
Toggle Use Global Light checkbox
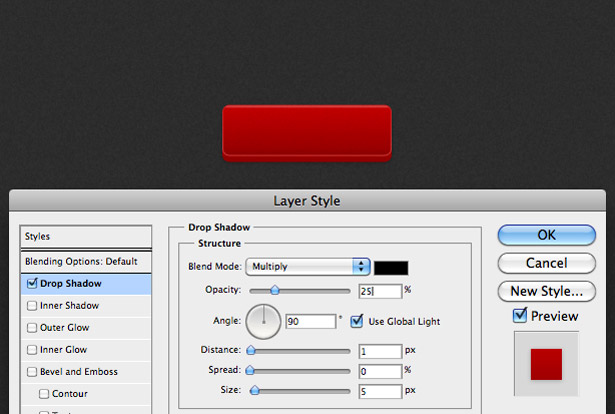357,321
